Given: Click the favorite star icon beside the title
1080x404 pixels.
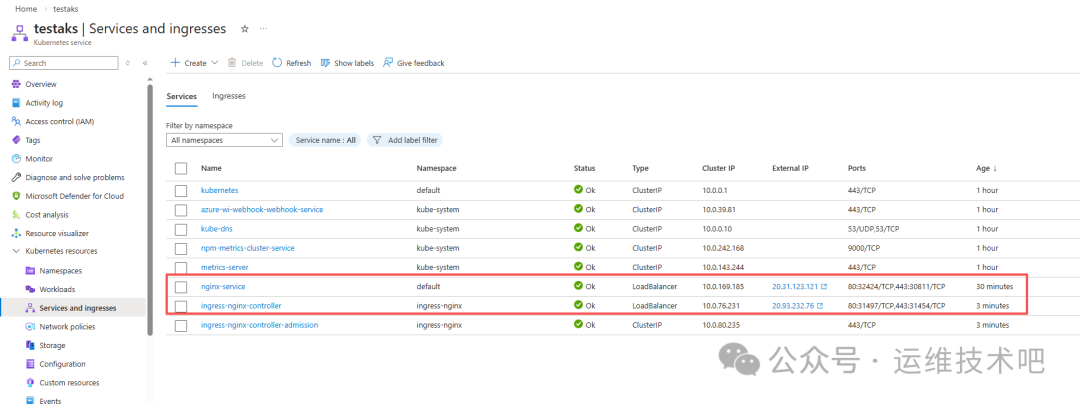Looking at the screenshot, I should point(245,29).
